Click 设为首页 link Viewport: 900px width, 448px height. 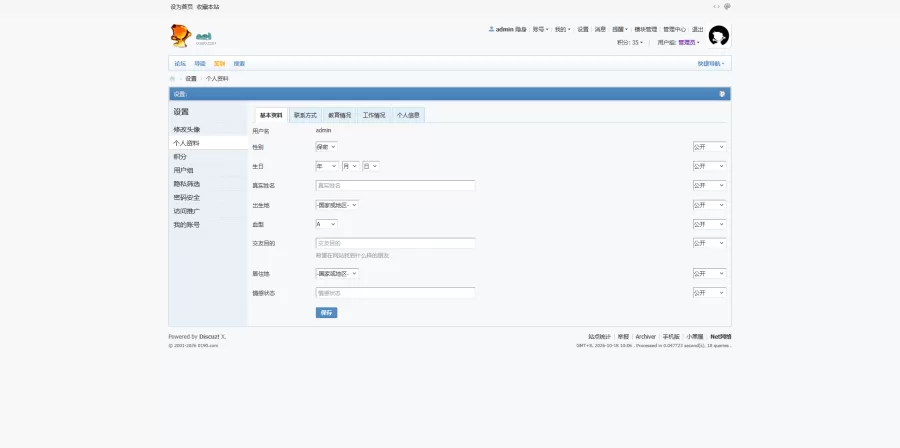tap(179, 7)
